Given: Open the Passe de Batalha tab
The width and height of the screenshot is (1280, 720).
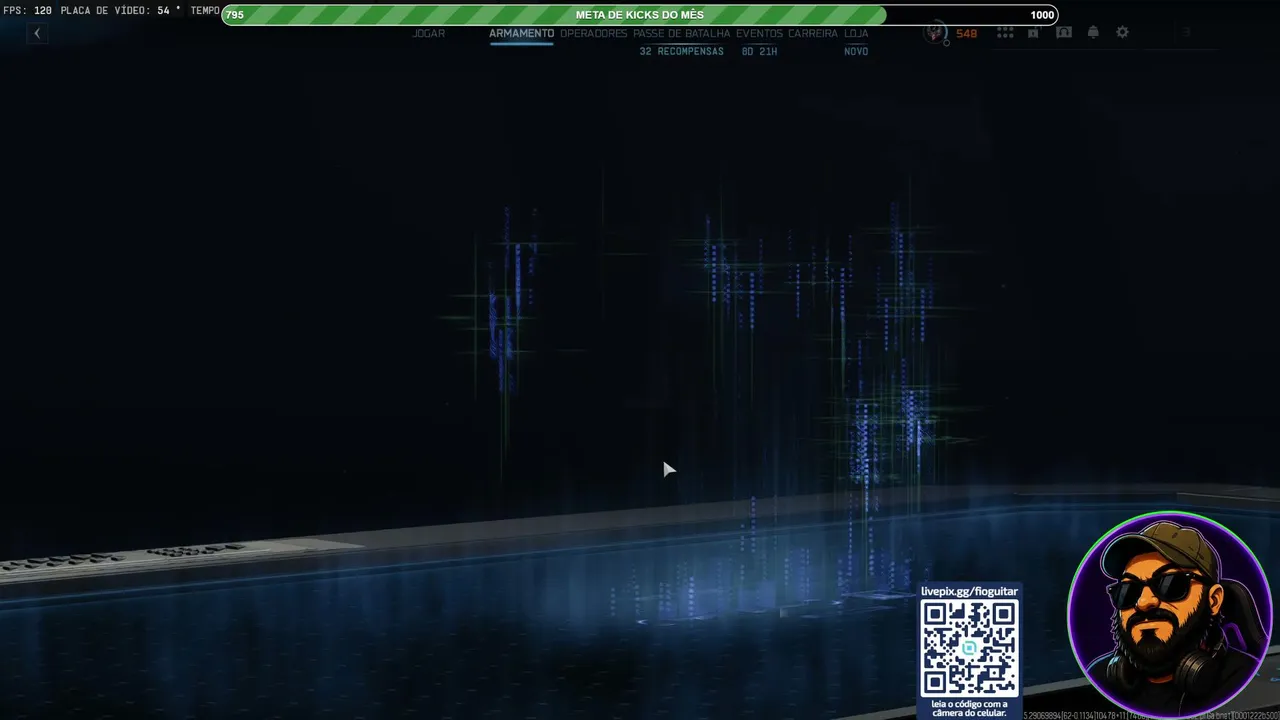Looking at the screenshot, I should tap(682, 33).
